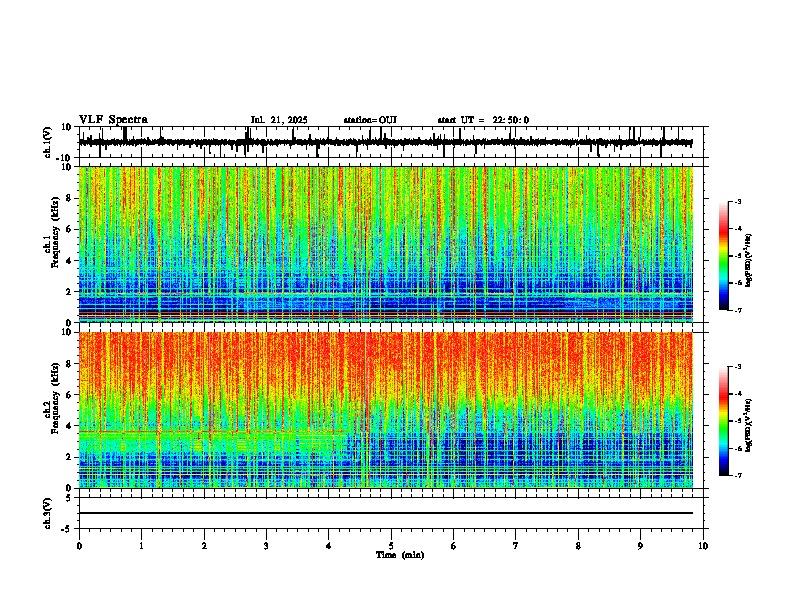Click the ch.1 color bar log(PSD) unit label
792x612 pixels.
pos(749,260)
